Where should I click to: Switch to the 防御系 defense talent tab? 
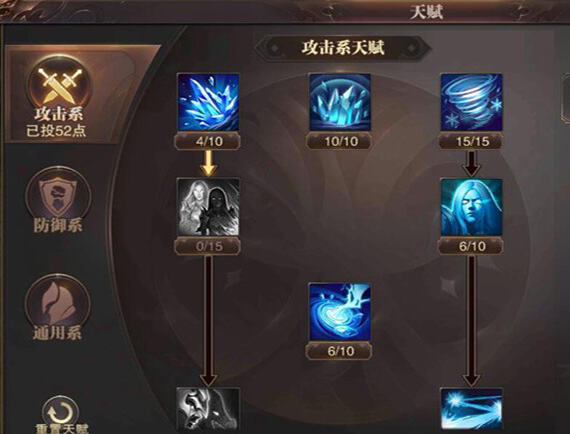pos(58,201)
